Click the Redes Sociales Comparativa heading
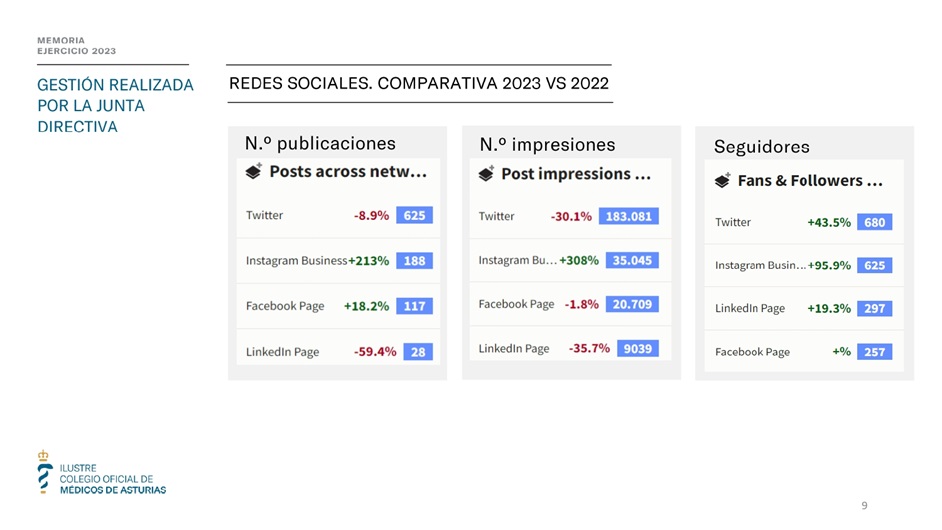Image resolution: width=942 pixels, height=530 pixels. [419, 84]
